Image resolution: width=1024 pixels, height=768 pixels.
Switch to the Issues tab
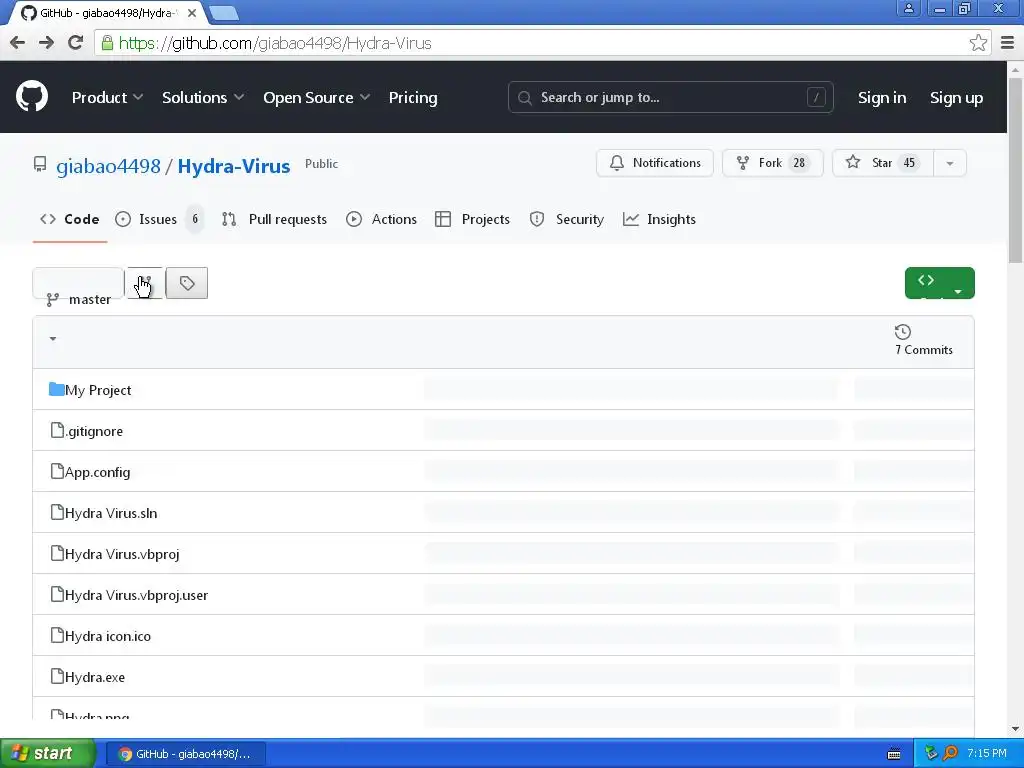pyautogui.click(x=159, y=219)
